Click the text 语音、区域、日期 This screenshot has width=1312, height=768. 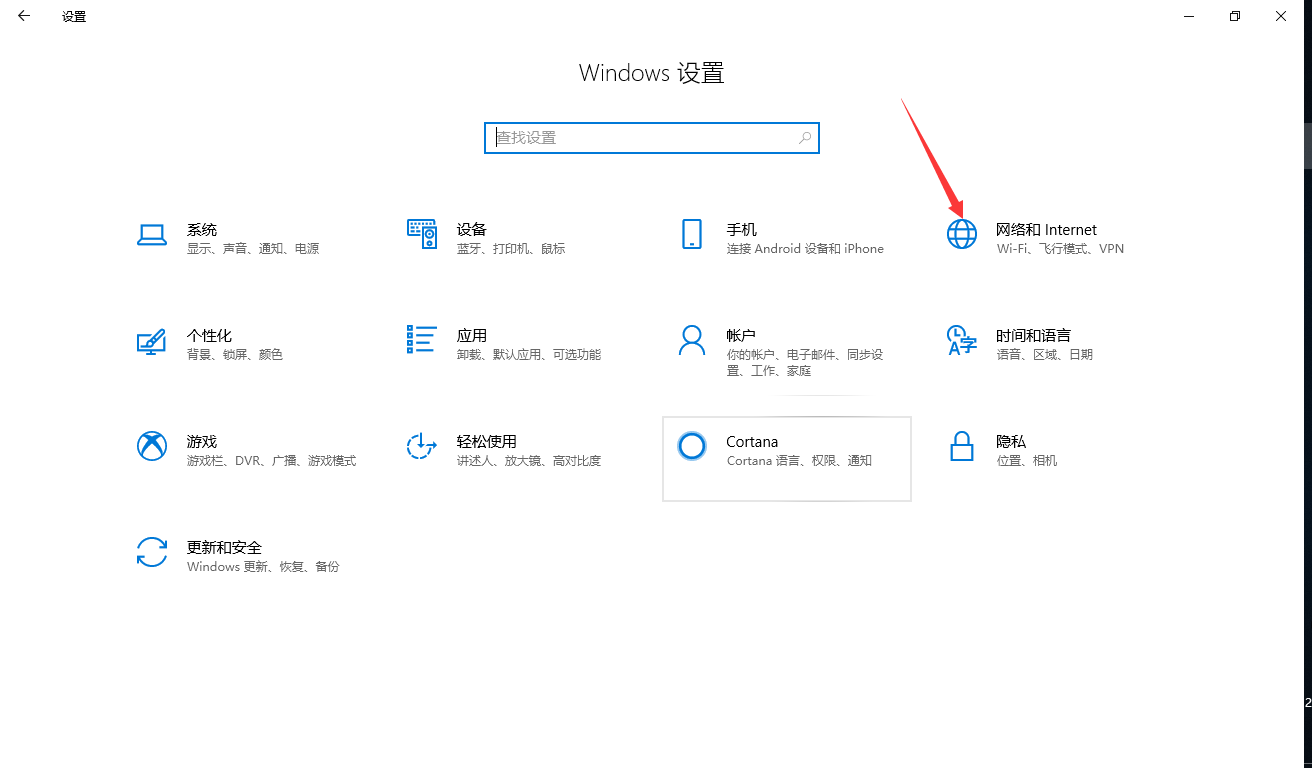(1045, 355)
